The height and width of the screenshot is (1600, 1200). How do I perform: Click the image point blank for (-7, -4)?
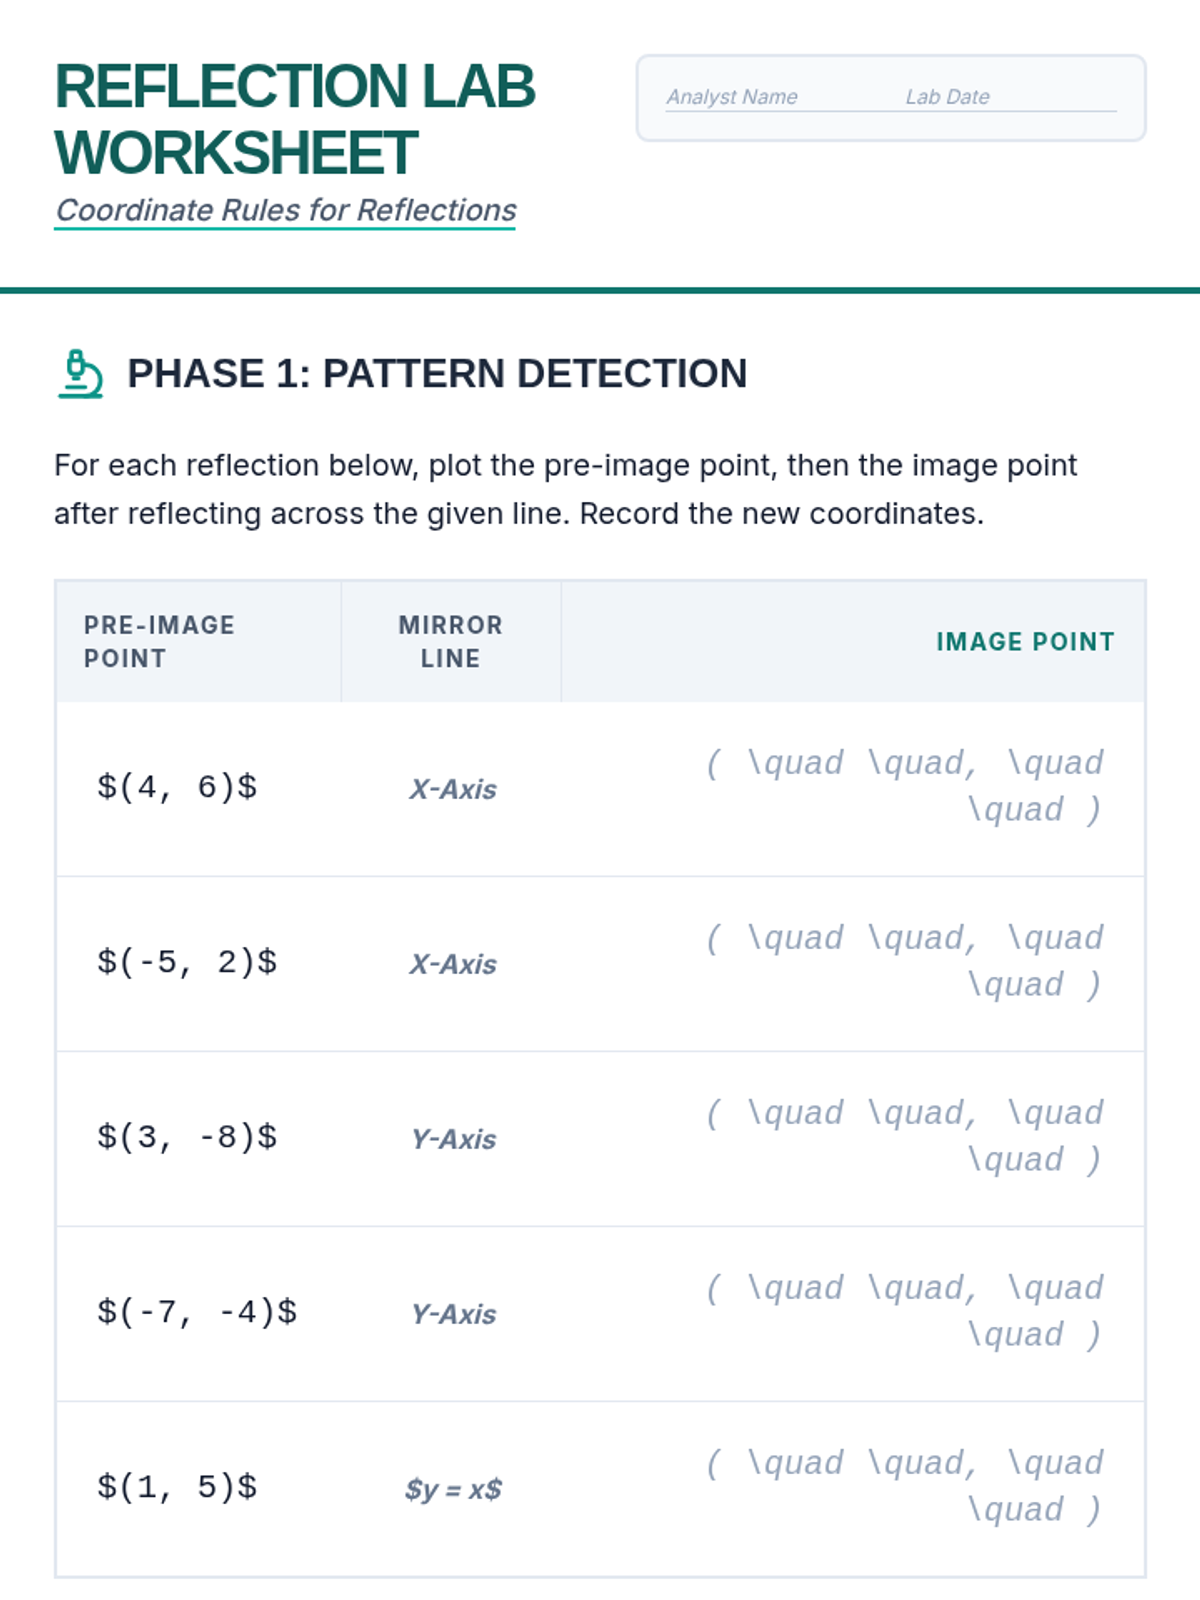coord(905,1311)
